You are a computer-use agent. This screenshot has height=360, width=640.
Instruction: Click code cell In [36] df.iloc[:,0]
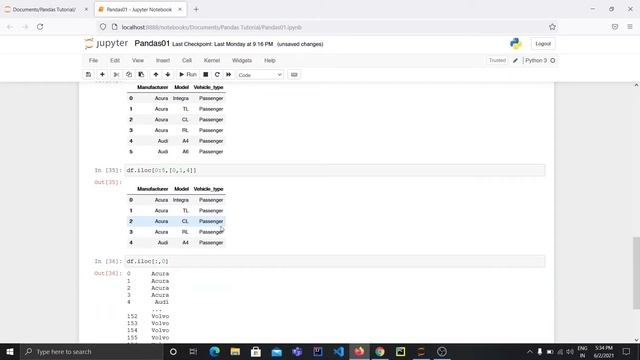pyautogui.click(x=335, y=261)
